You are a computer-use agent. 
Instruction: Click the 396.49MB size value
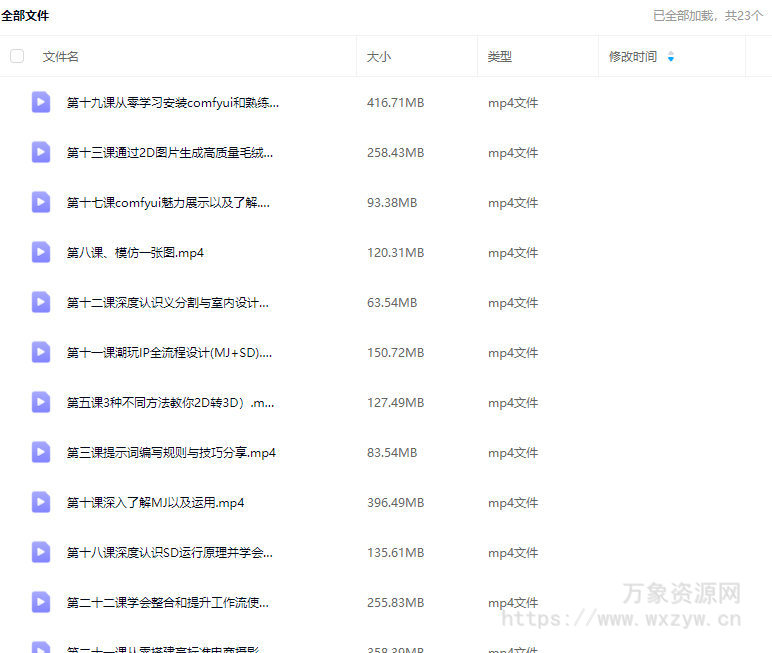tap(396, 503)
